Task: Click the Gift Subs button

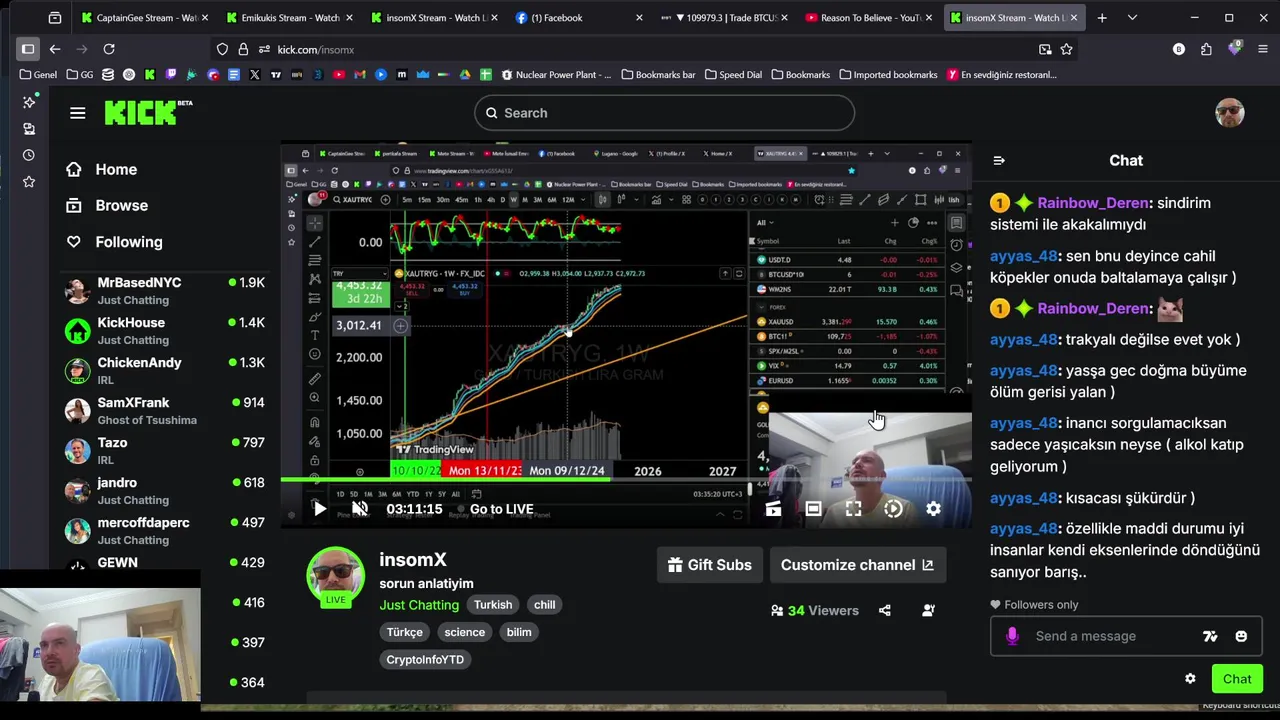Action: click(709, 565)
